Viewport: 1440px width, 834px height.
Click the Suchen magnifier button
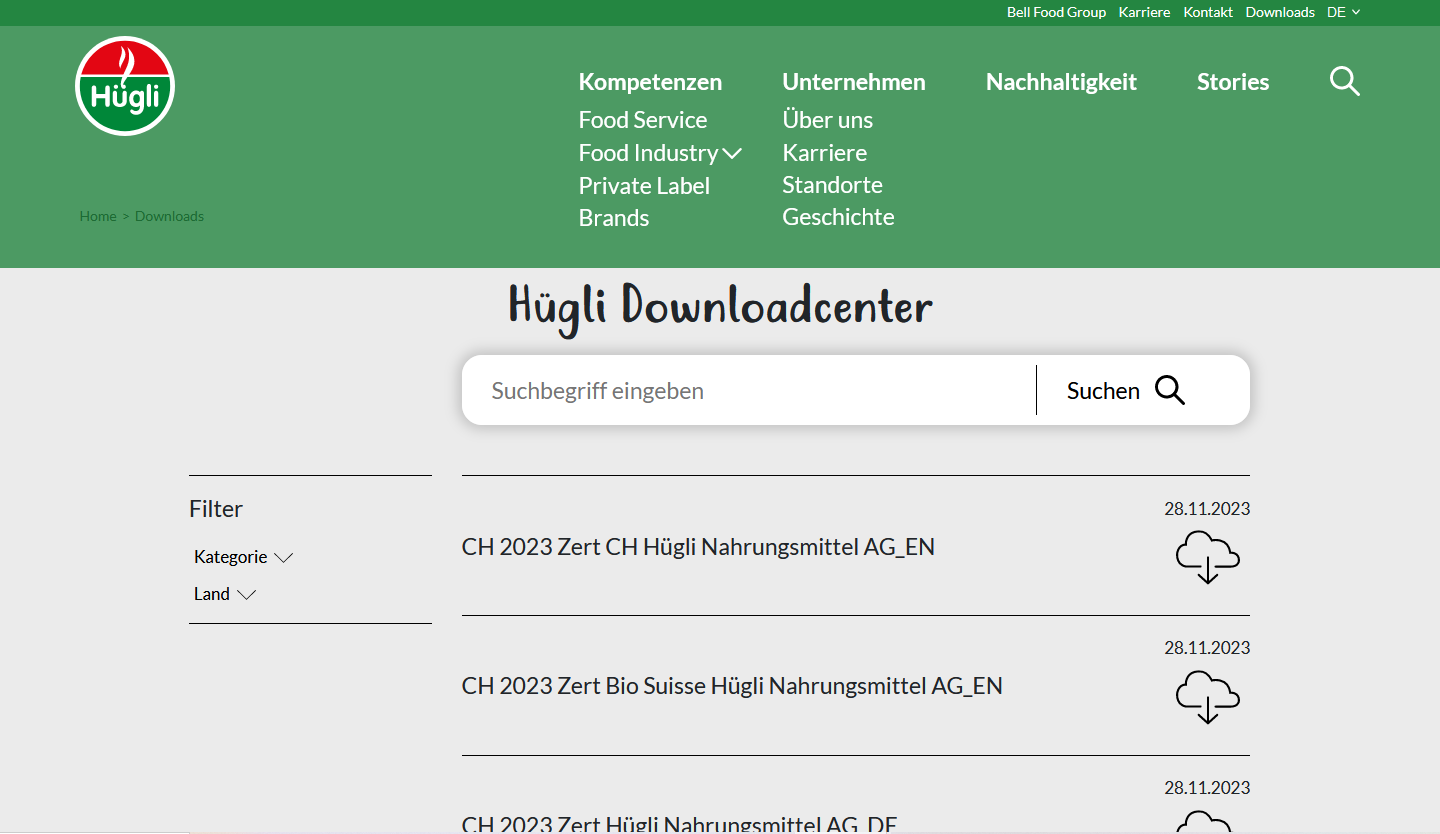coord(1169,390)
